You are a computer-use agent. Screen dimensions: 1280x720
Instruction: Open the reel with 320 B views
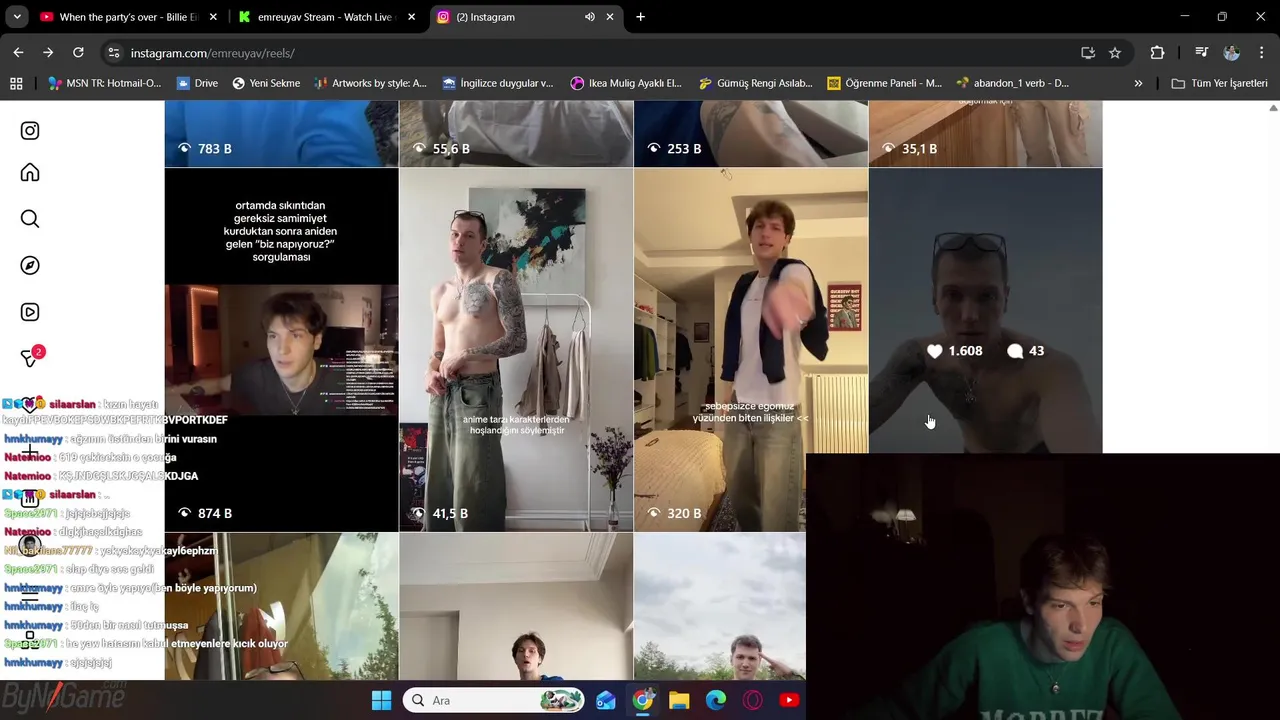click(x=750, y=350)
